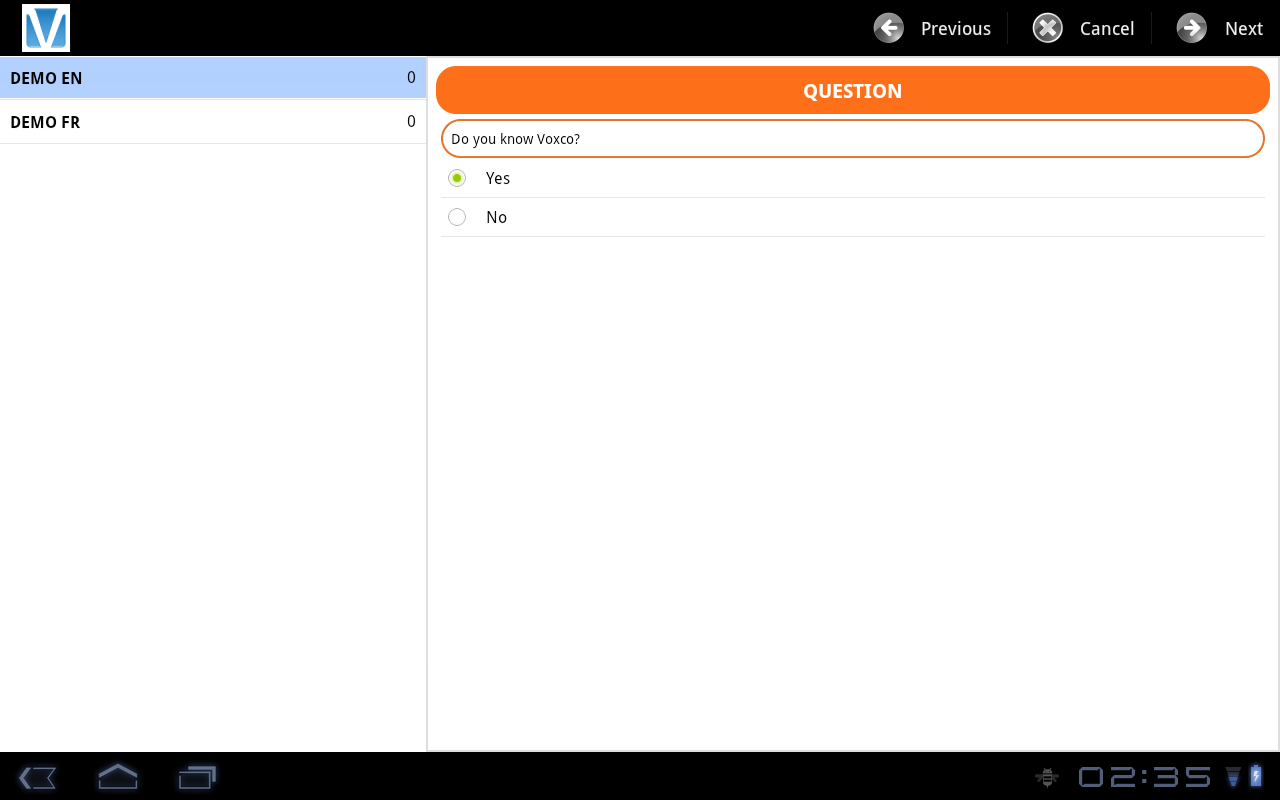Go to the Previous question
The height and width of the screenshot is (800, 1280).
[x=955, y=29]
